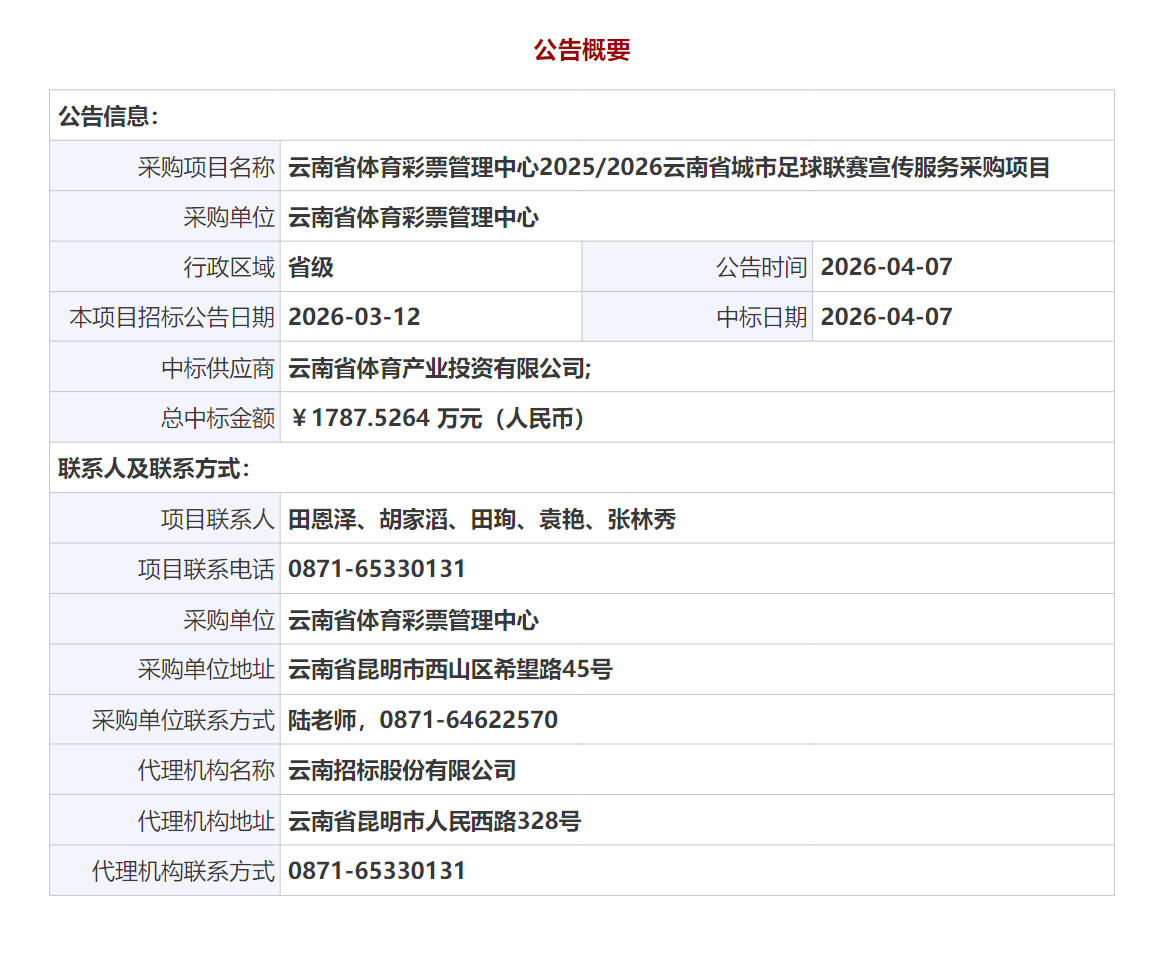Click the total bid amount ¥1787.5264 万元

click(x=436, y=418)
